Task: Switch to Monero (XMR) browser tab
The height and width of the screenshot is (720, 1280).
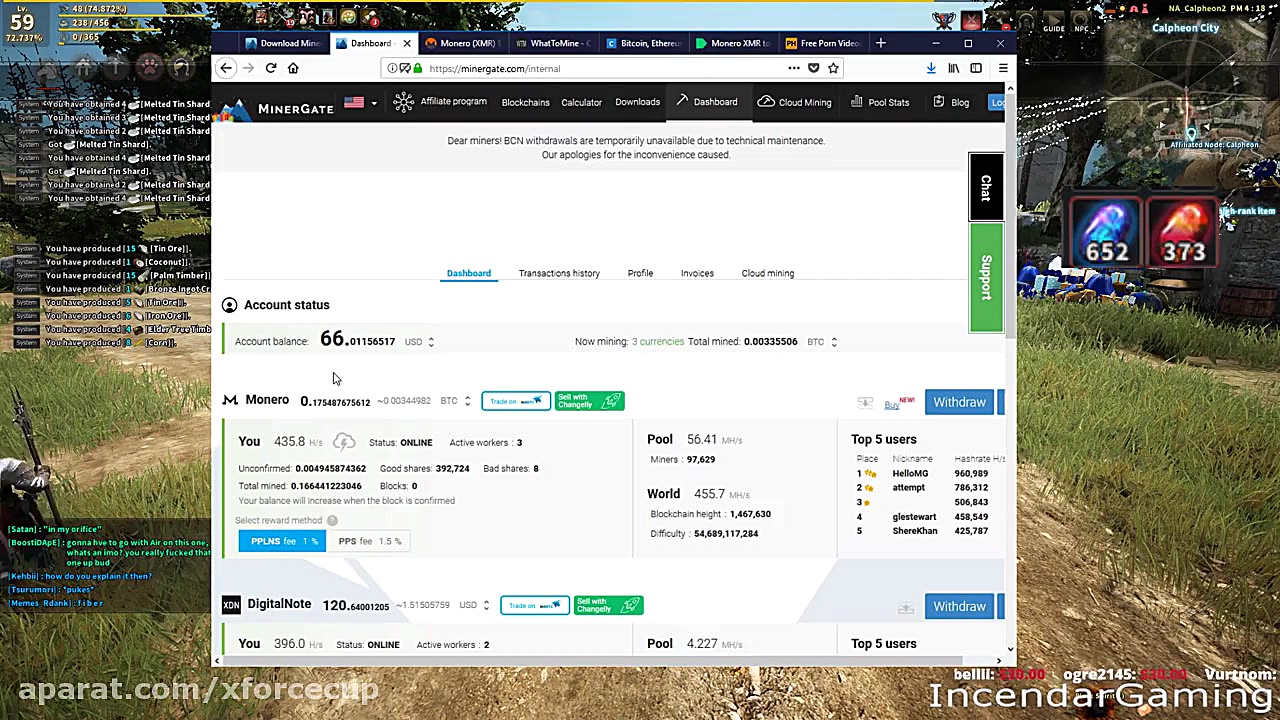Action: [461, 43]
